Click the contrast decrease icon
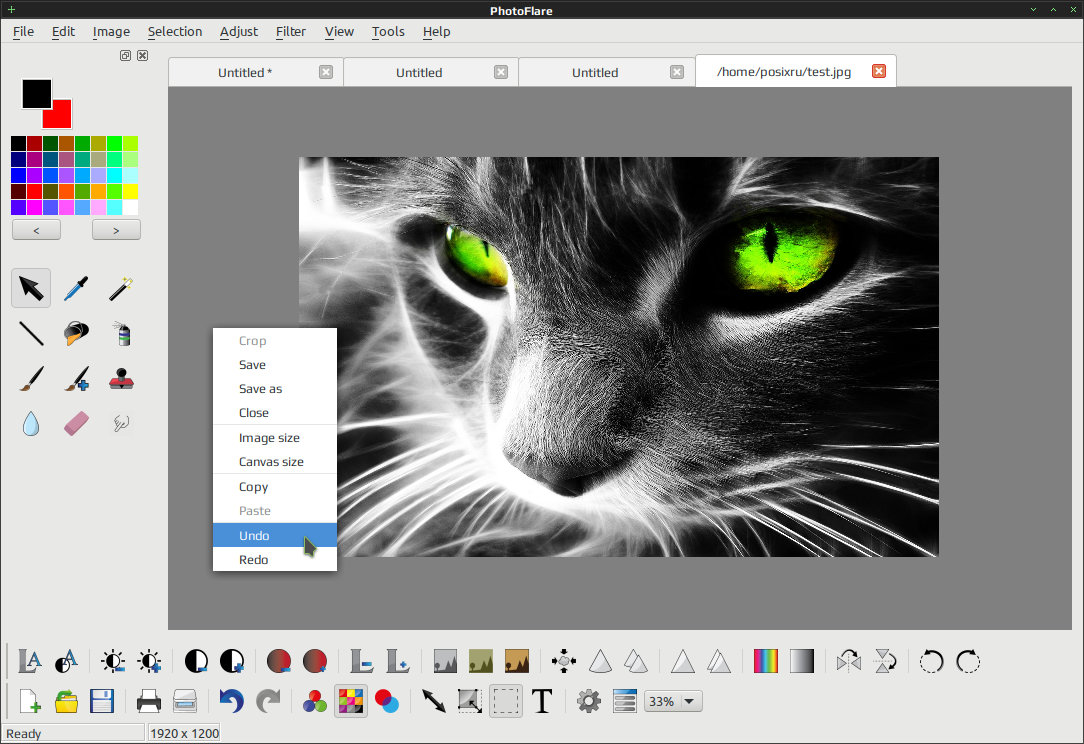 [x=196, y=661]
